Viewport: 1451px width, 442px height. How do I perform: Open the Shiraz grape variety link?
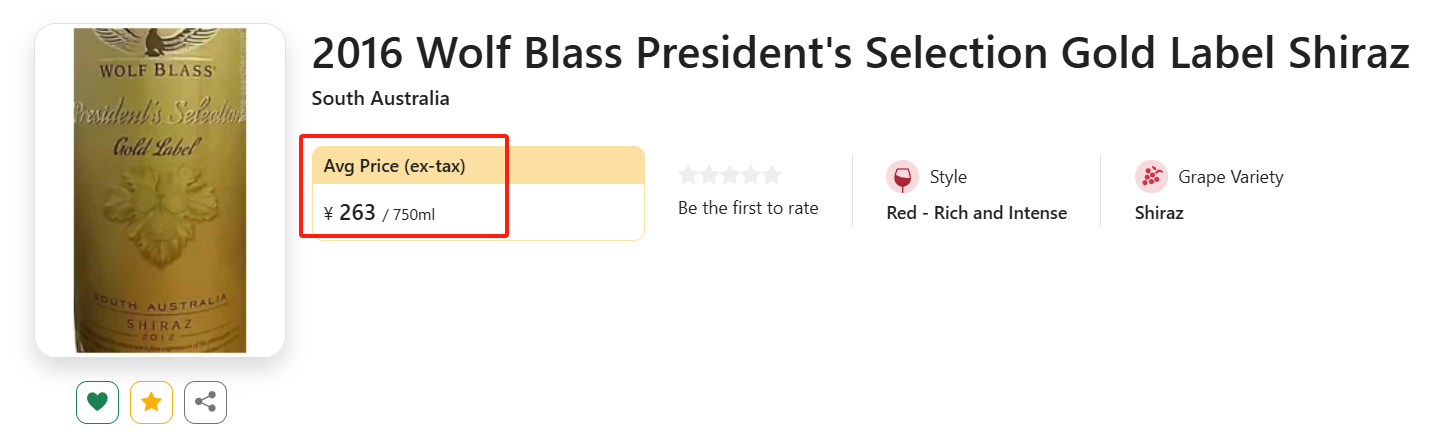point(1159,213)
